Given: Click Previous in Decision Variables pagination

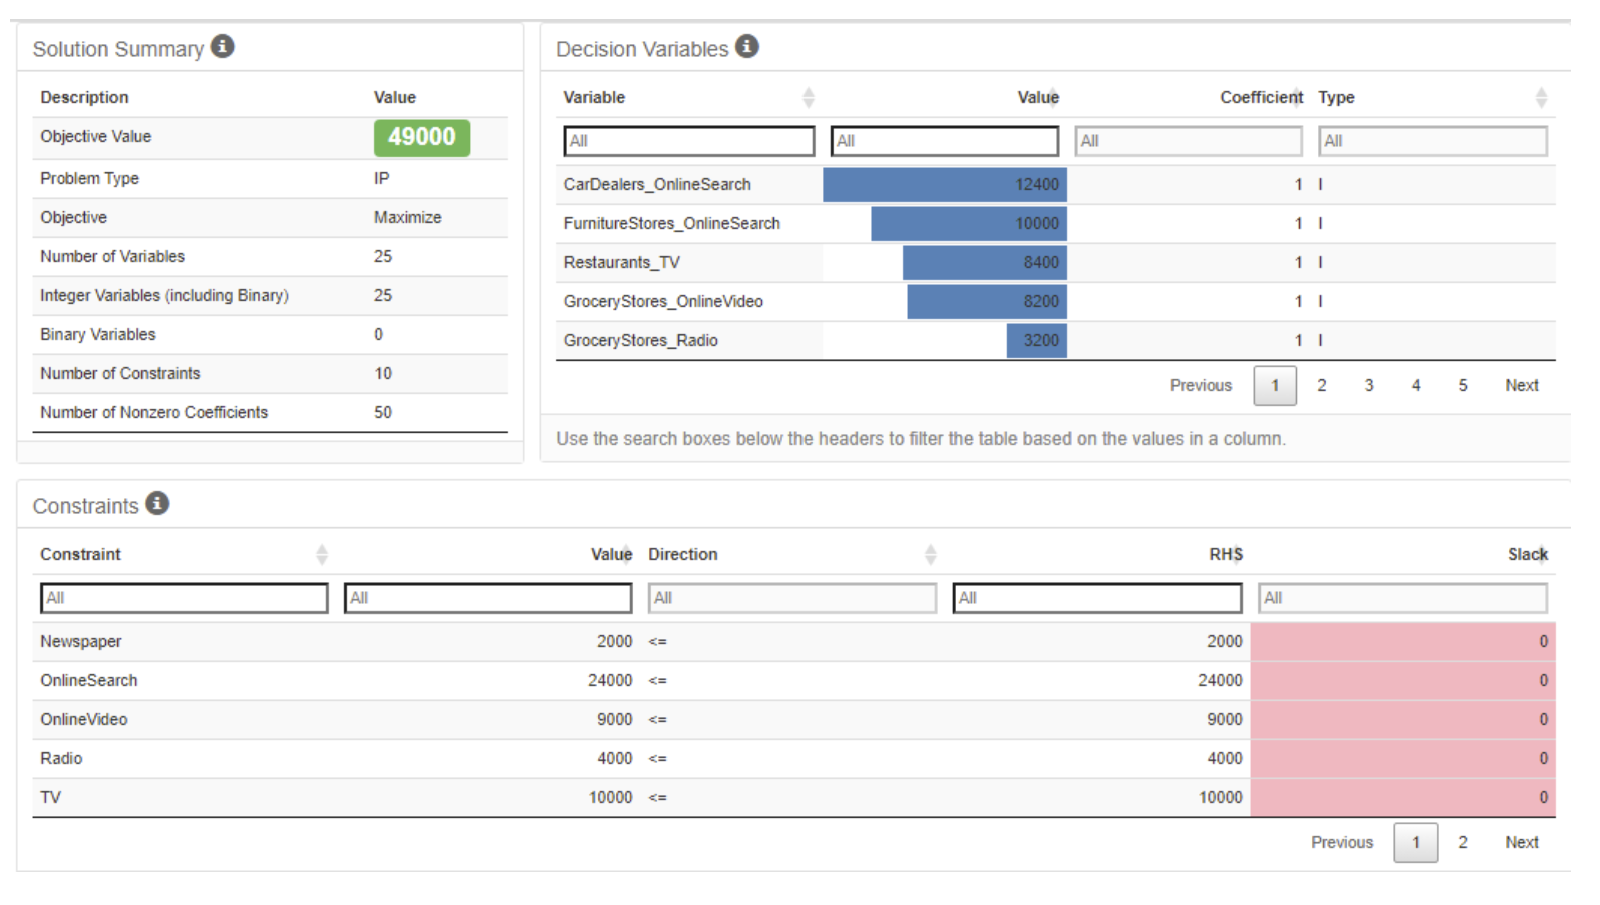Looking at the screenshot, I should [1200, 385].
